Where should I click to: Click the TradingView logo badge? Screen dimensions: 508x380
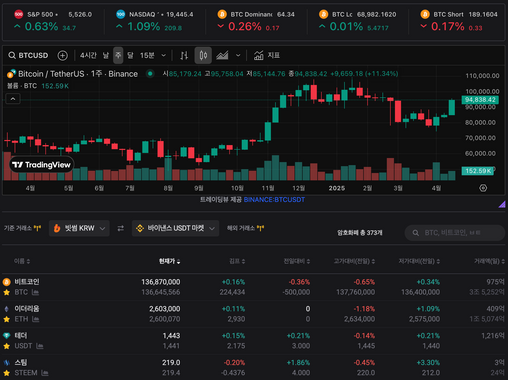pos(41,165)
